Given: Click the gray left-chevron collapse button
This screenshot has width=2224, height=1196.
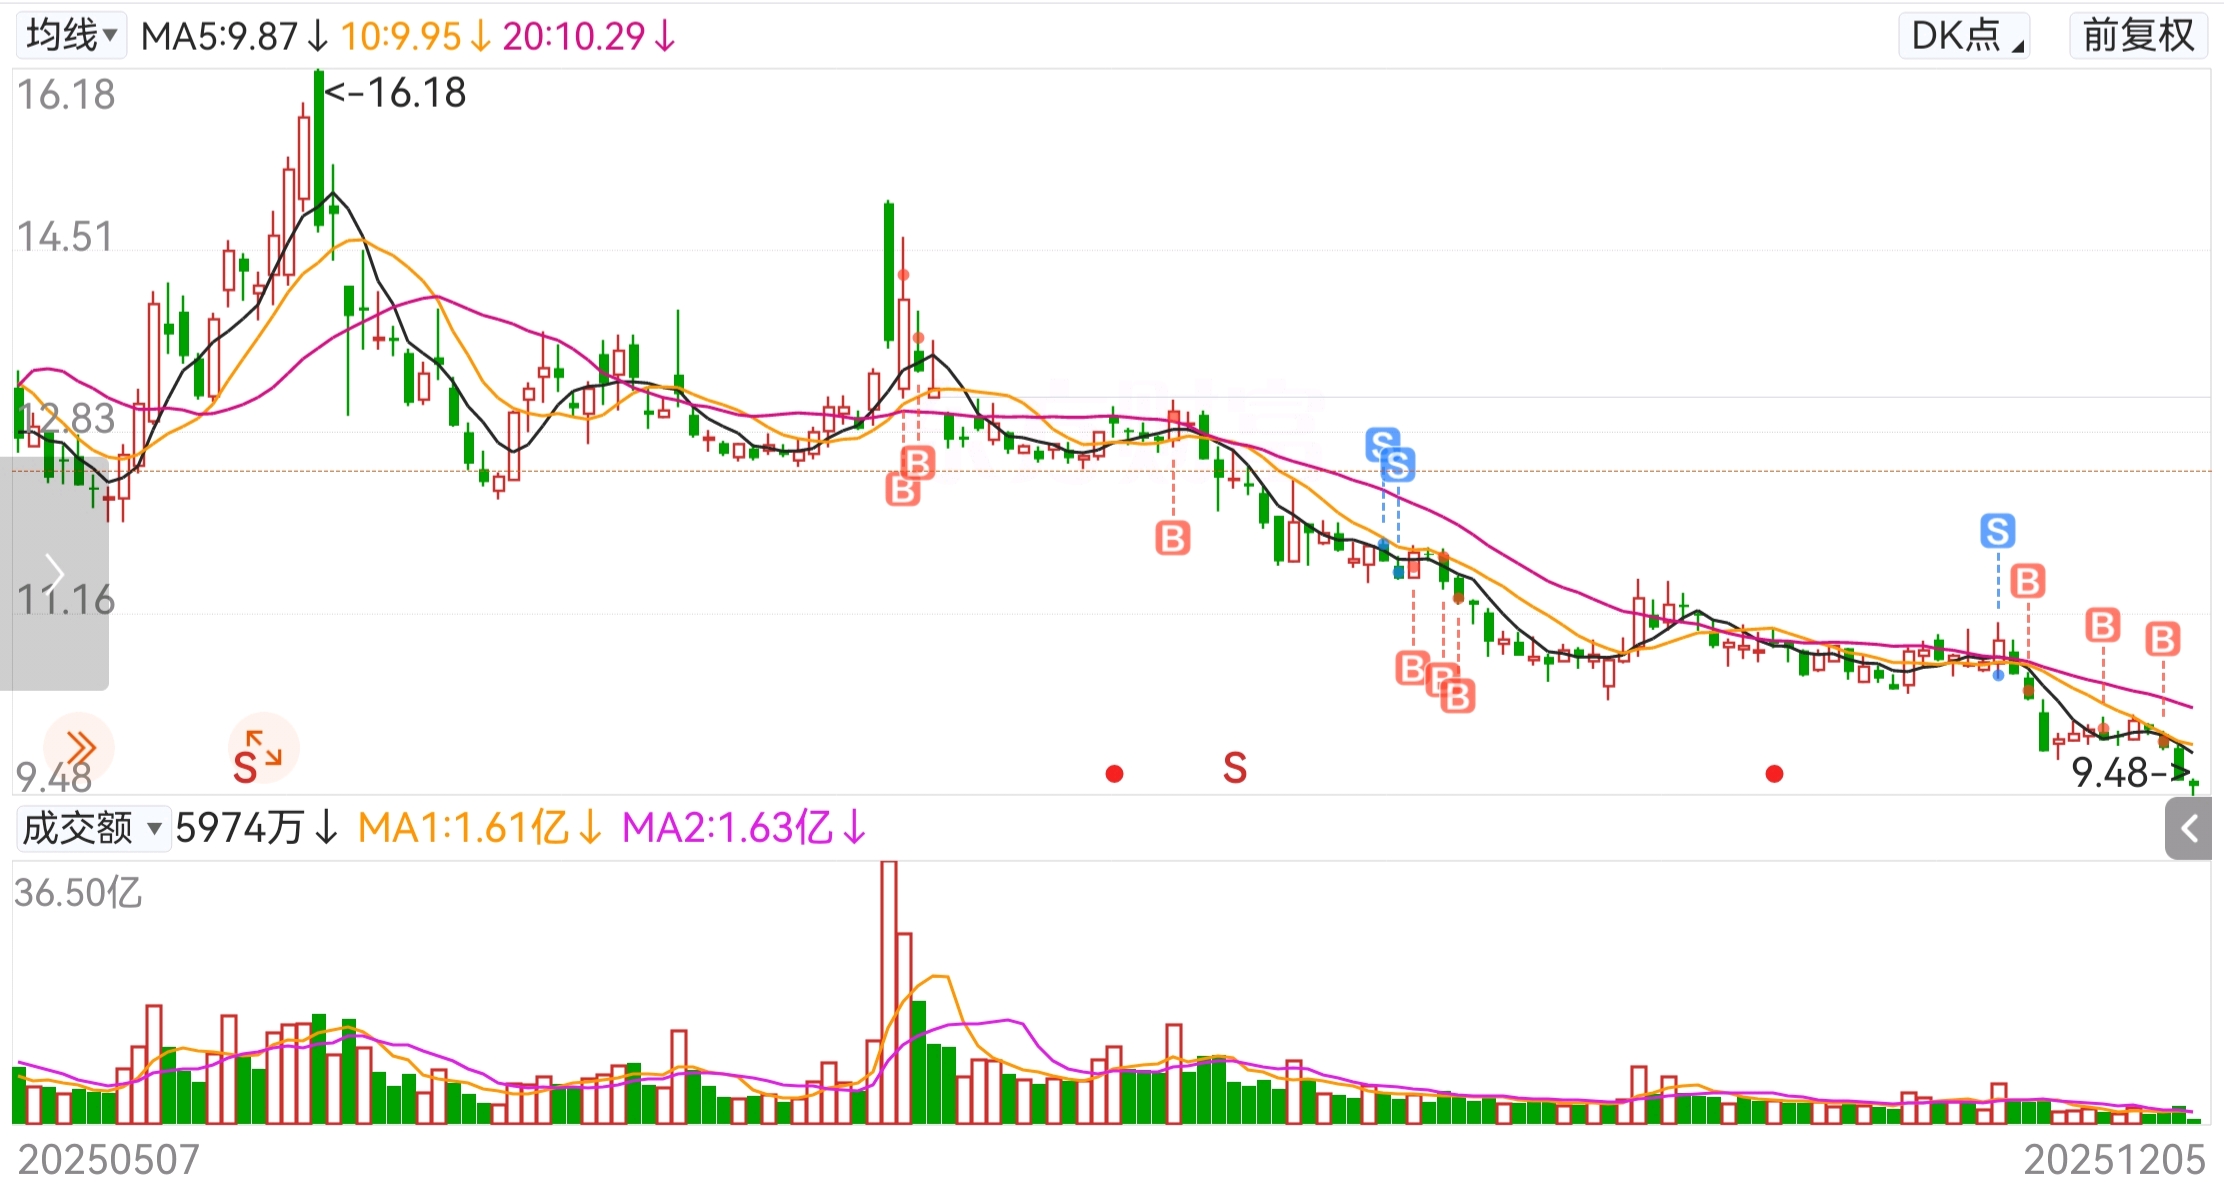Looking at the screenshot, I should [x=2188, y=829].
